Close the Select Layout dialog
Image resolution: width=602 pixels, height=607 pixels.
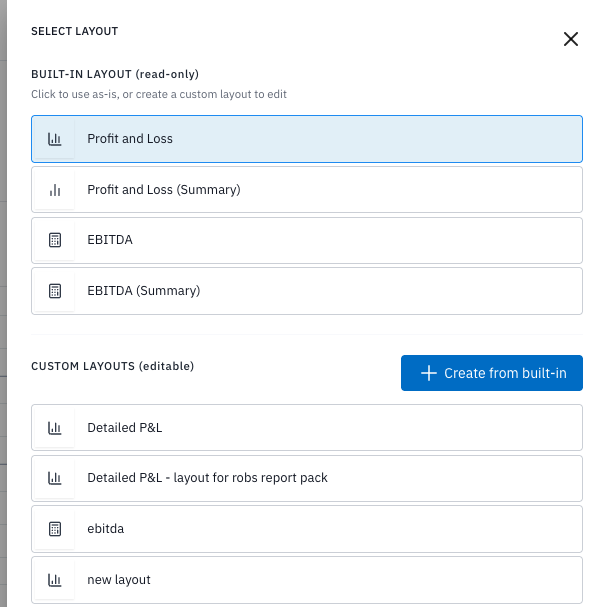tap(571, 40)
